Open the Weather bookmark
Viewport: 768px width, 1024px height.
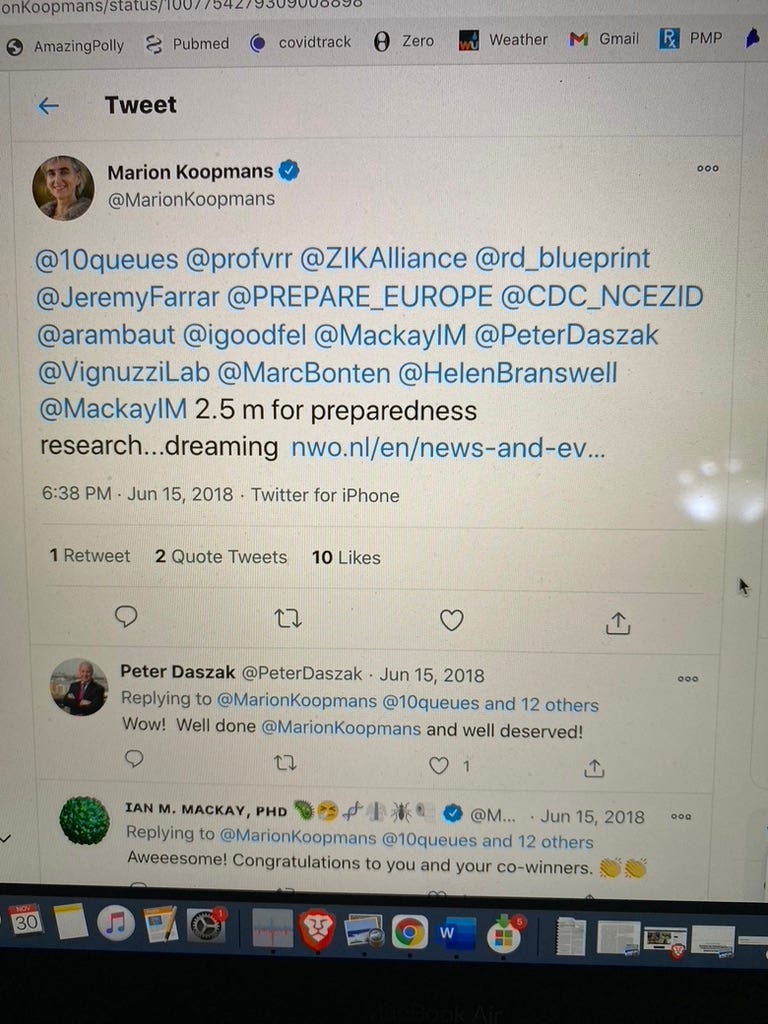click(503, 40)
